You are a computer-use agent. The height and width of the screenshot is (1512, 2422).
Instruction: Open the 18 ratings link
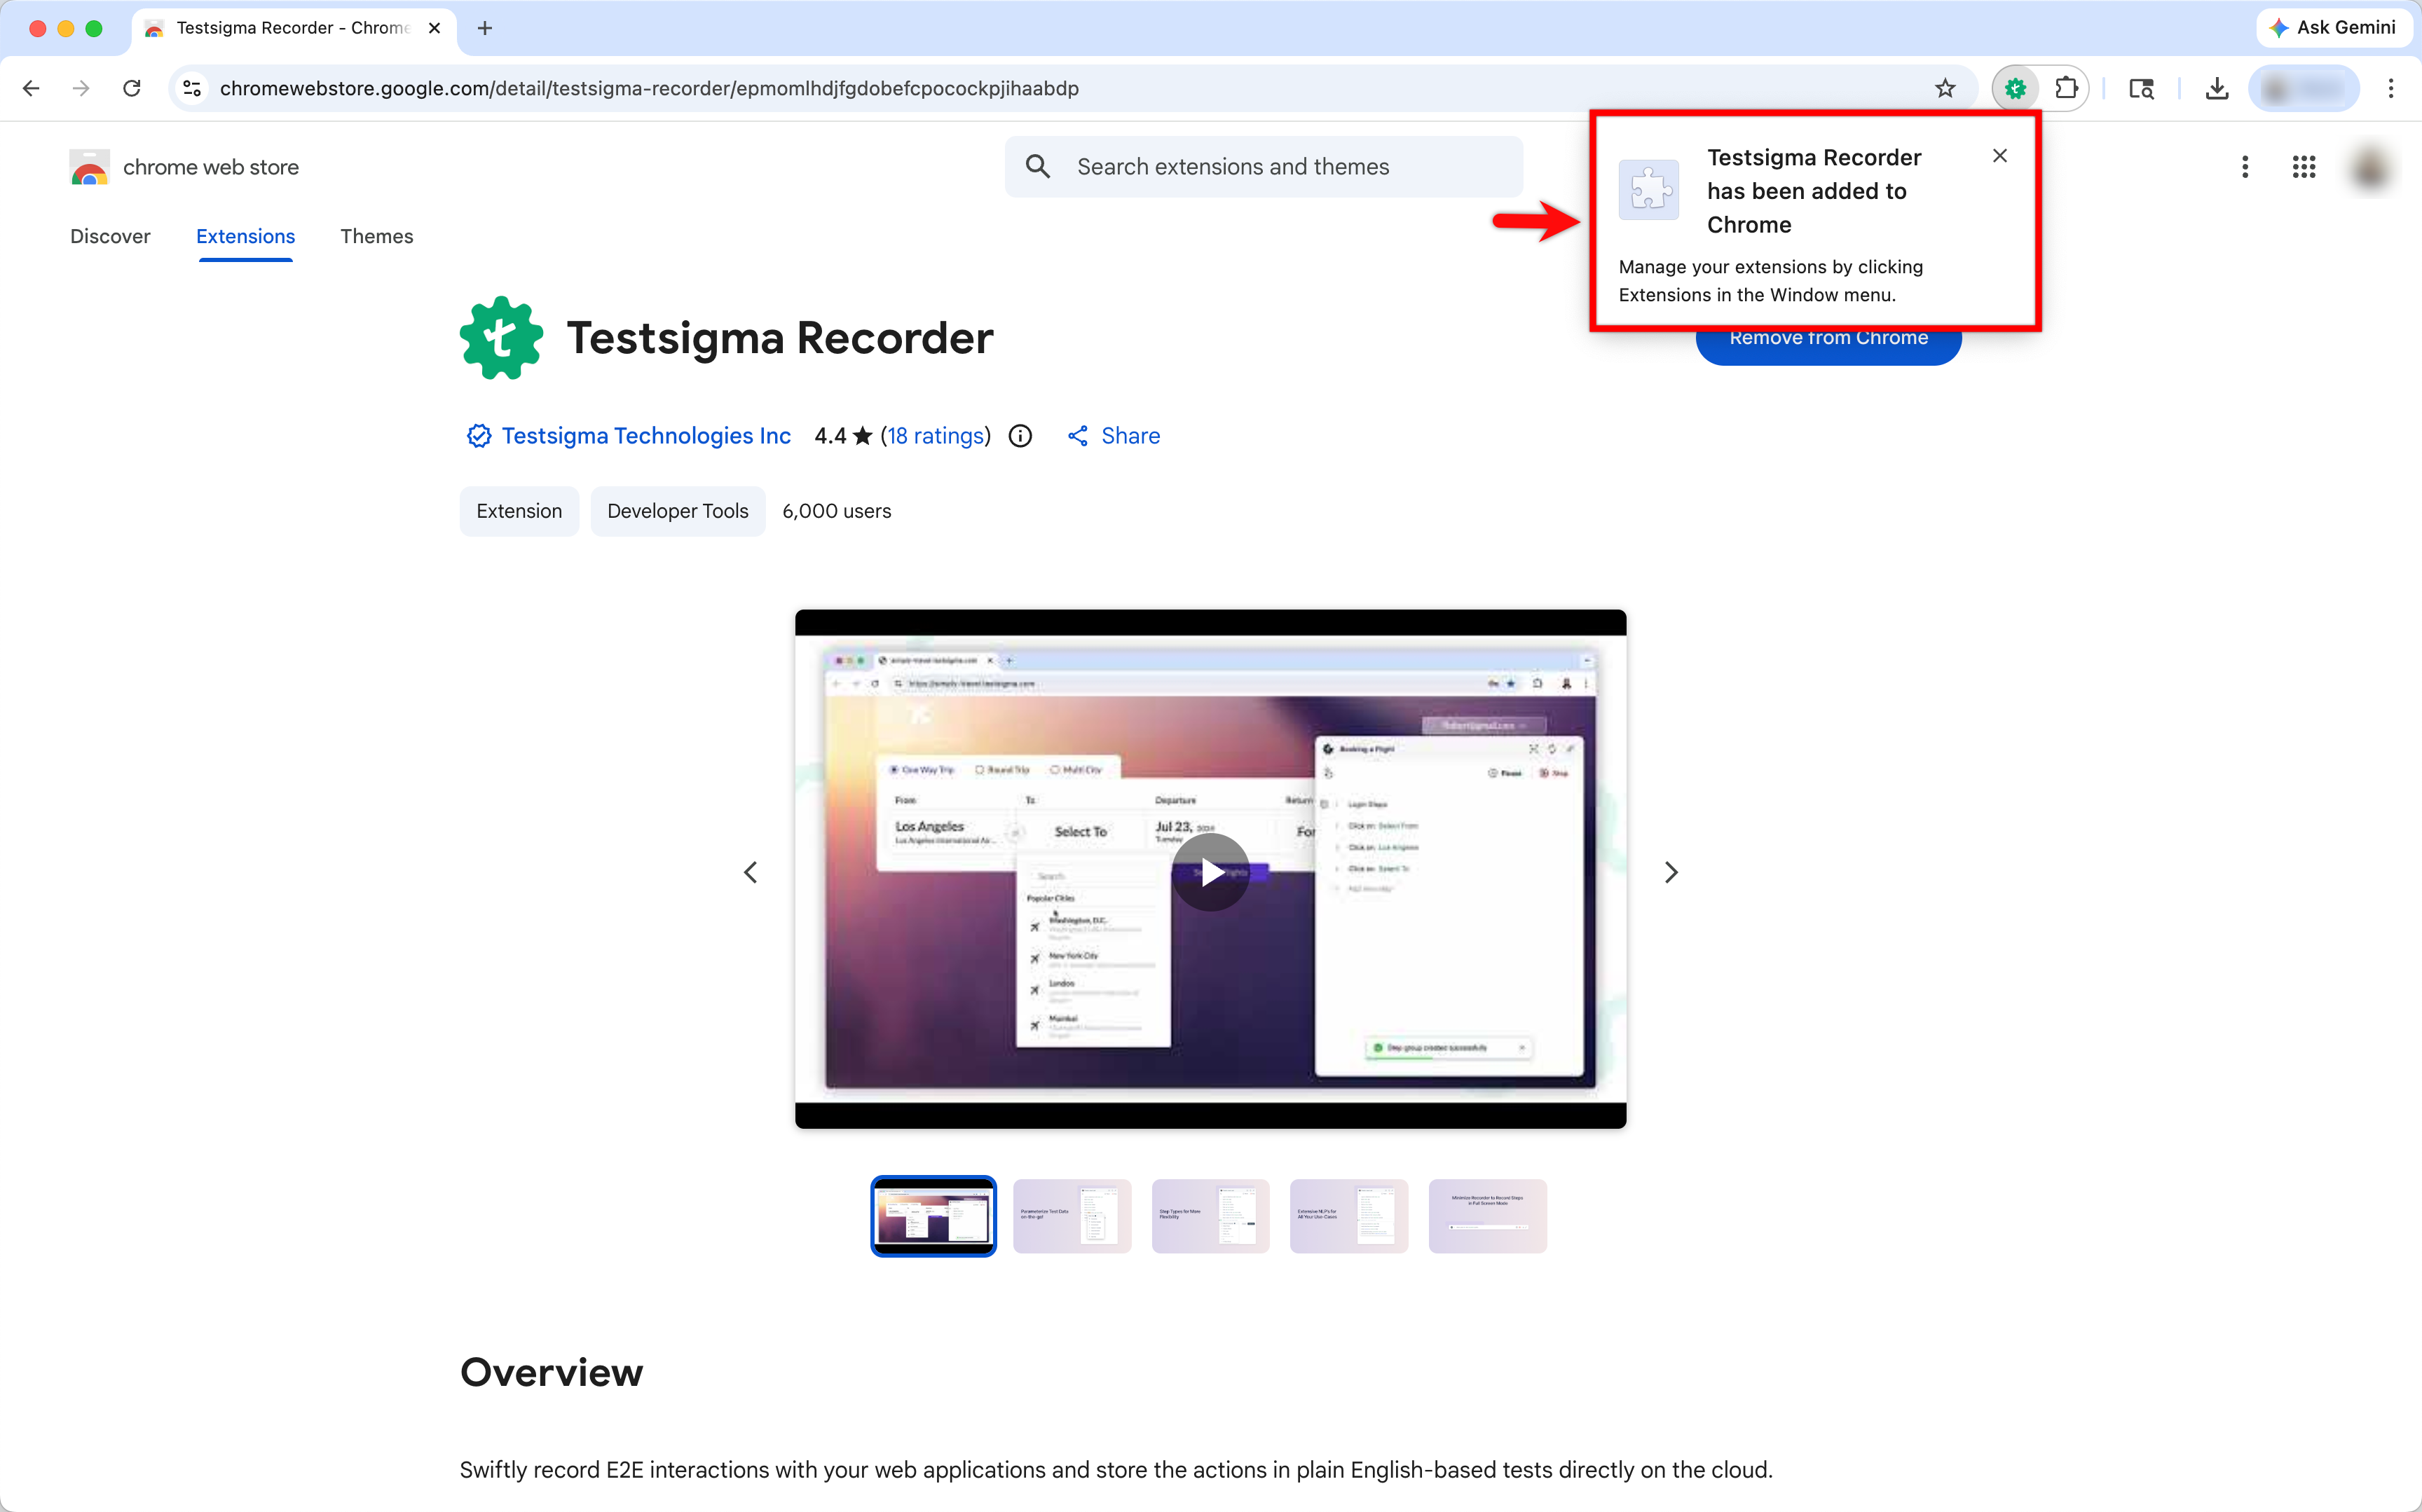click(936, 436)
